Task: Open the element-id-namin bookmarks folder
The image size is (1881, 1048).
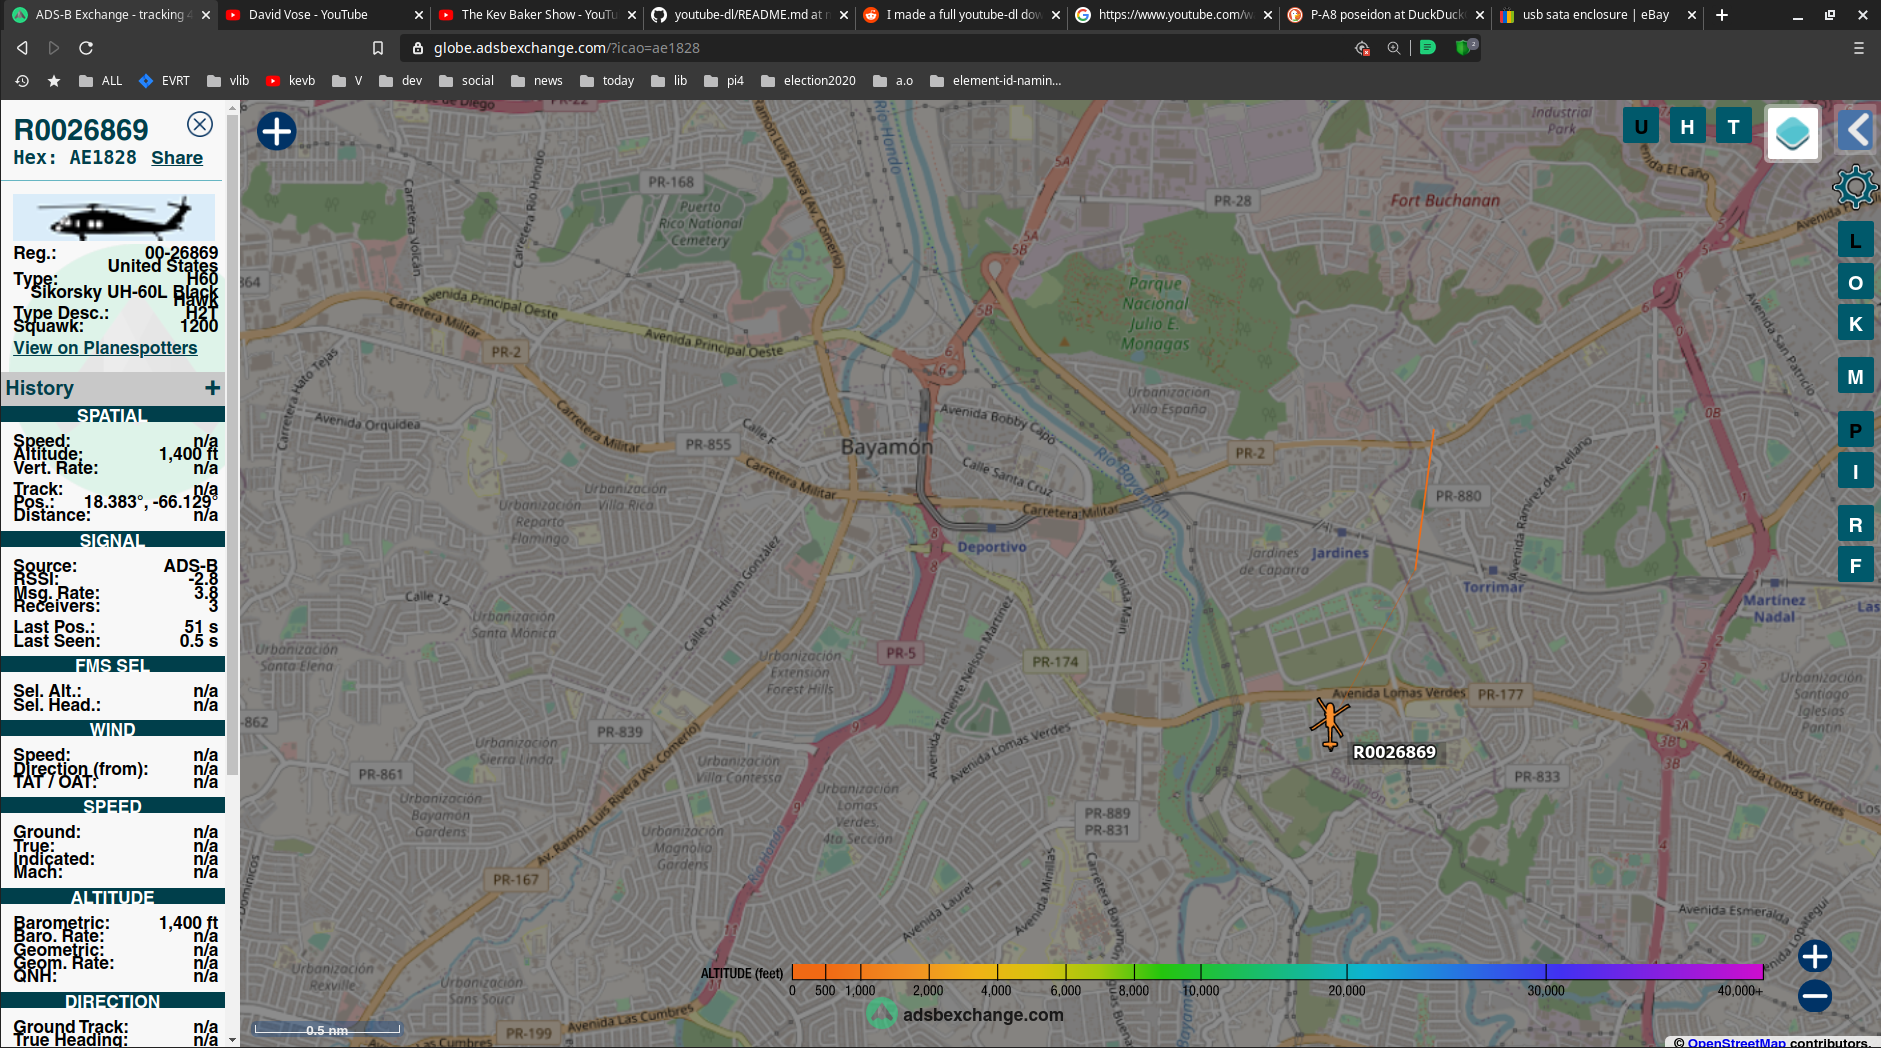Action: 996,81
